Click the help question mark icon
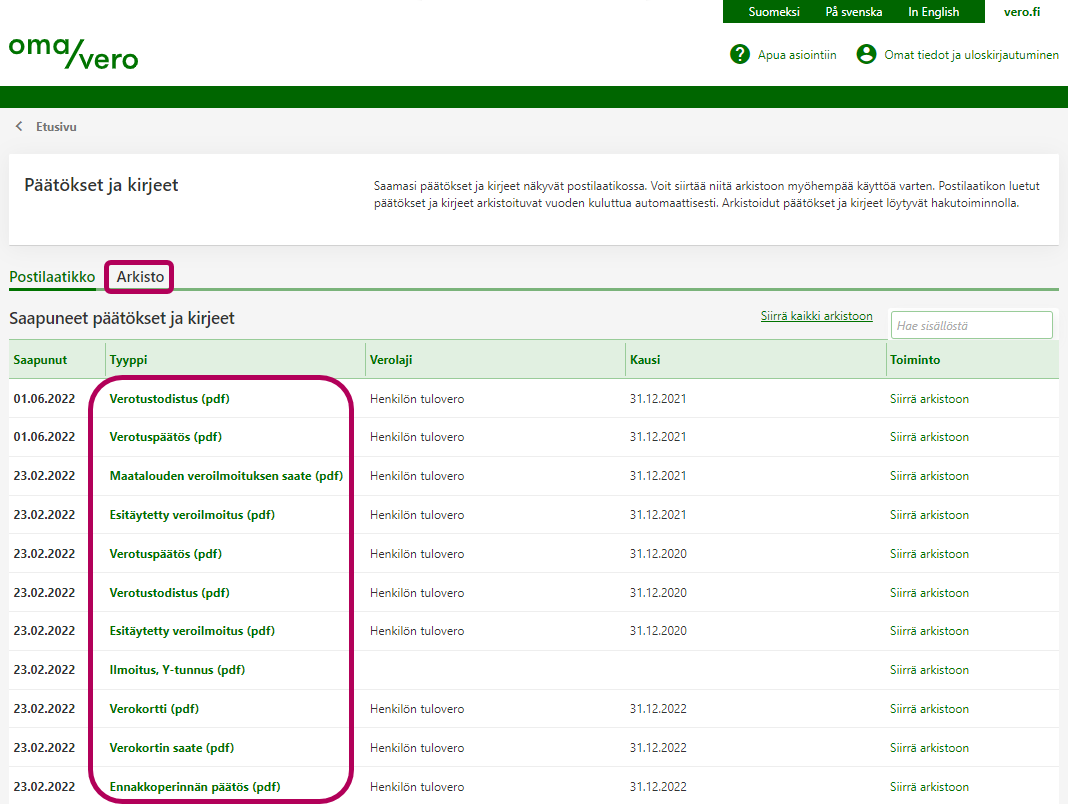 (740, 54)
